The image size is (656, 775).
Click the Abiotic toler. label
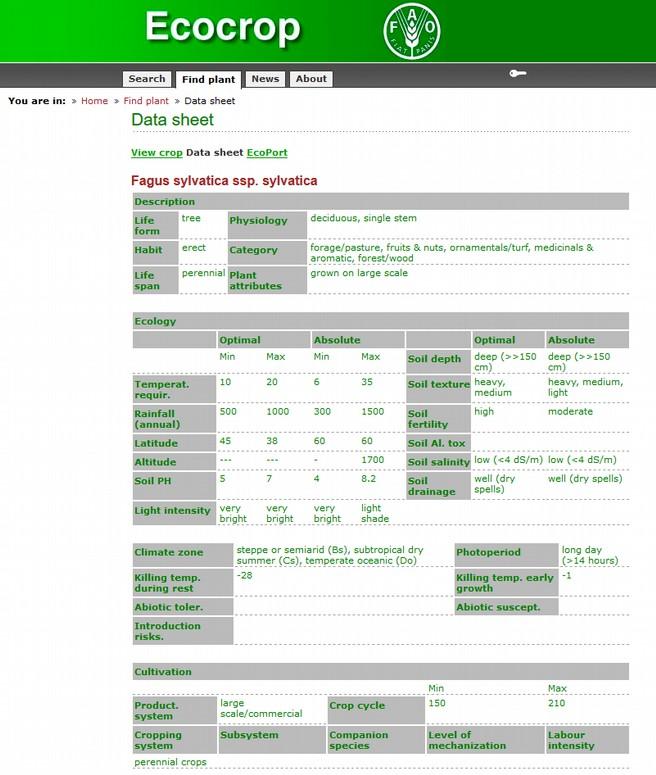(183, 607)
